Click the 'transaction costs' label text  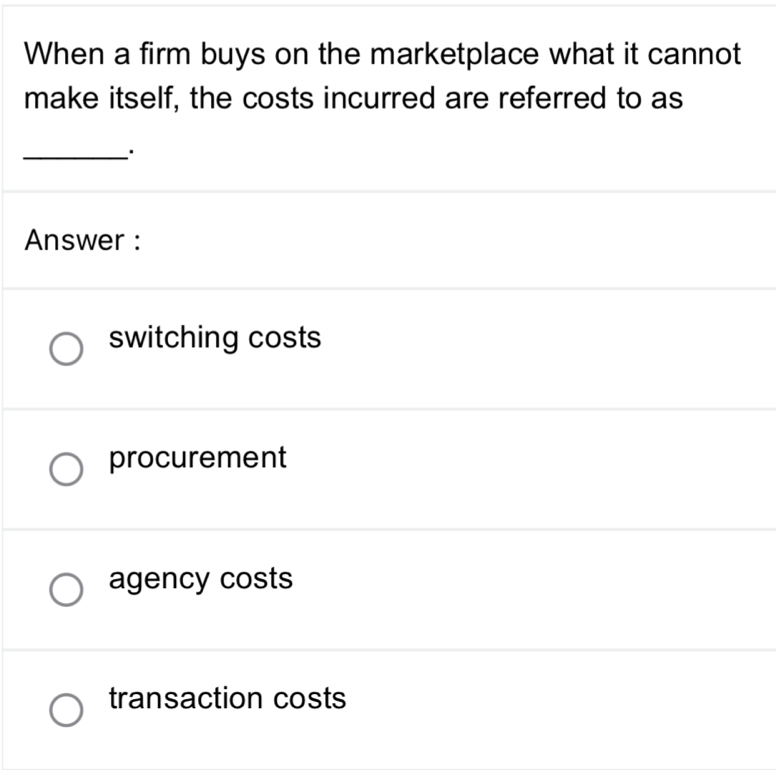point(227,698)
